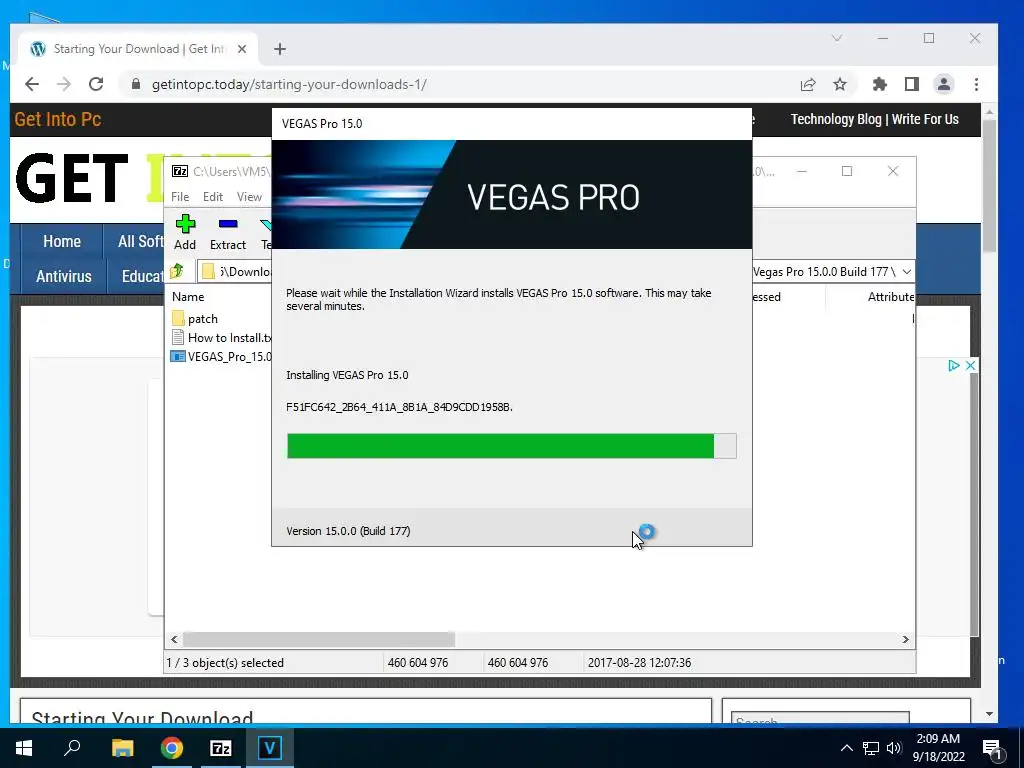Expand the 7-Zip path dropdown arrow
1024x768 pixels.
point(906,272)
